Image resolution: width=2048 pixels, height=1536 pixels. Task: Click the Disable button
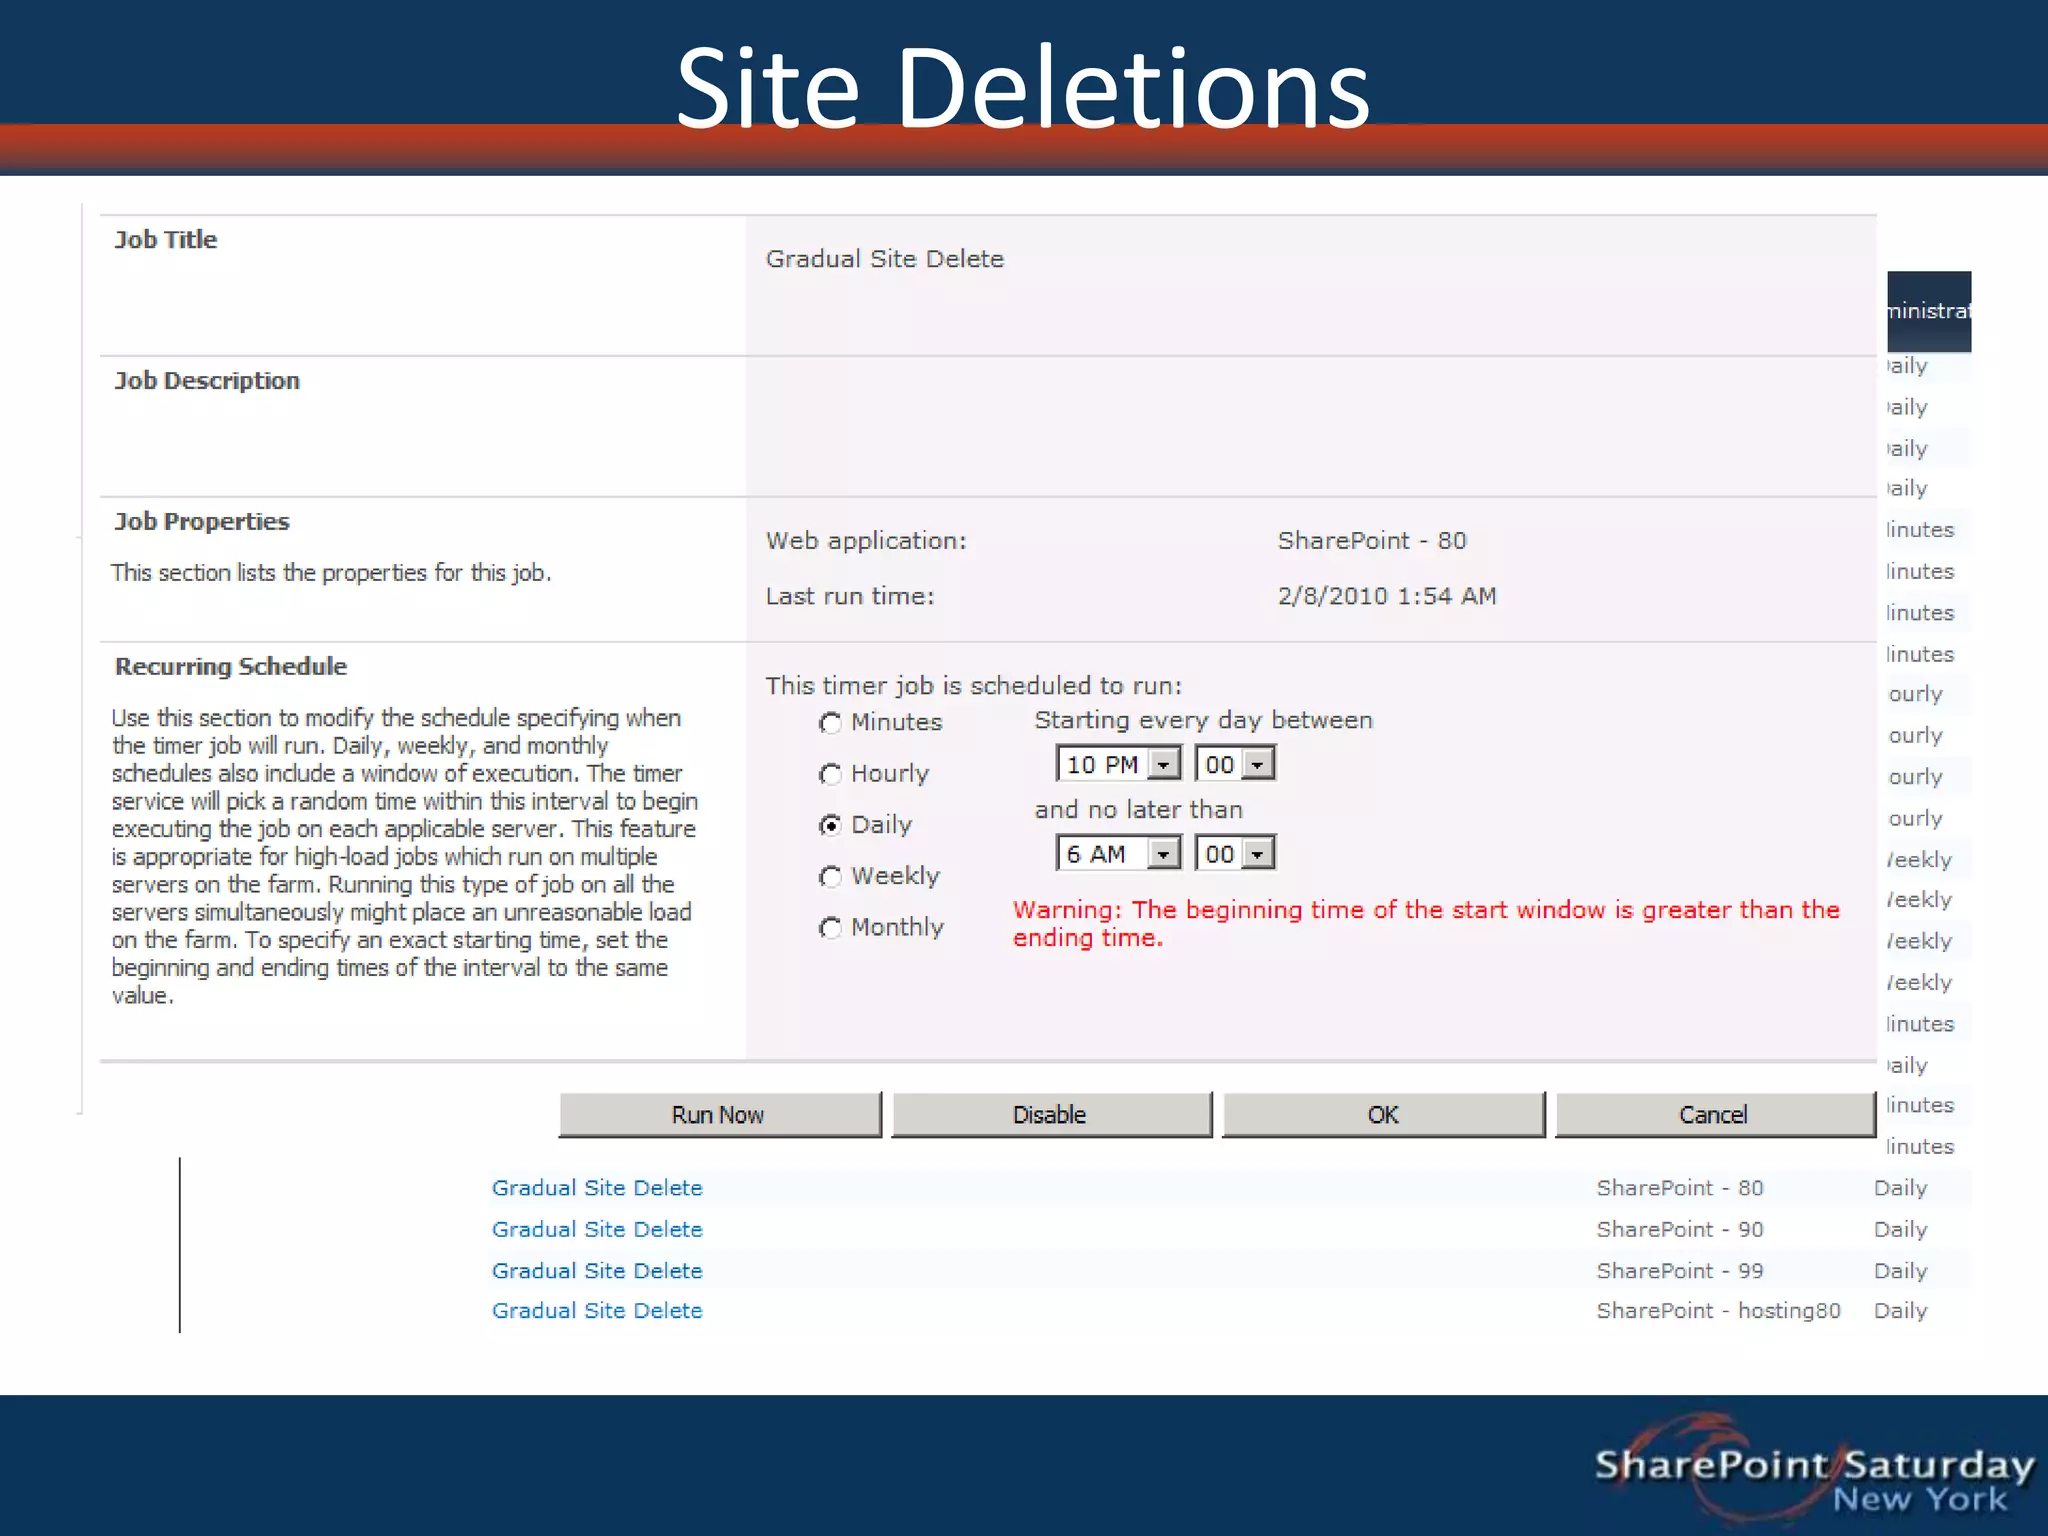1051,1114
